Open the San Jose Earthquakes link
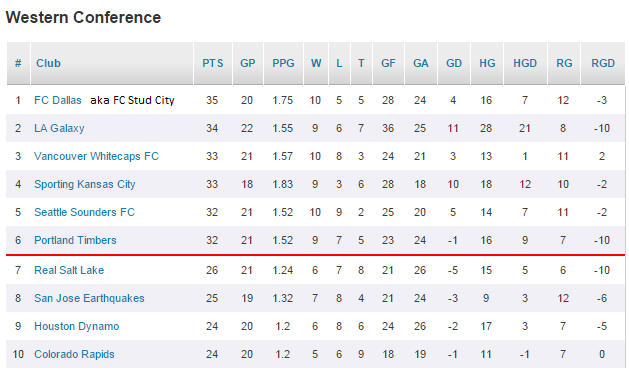Viewport: 629px width, 378px height. tap(89, 298)
